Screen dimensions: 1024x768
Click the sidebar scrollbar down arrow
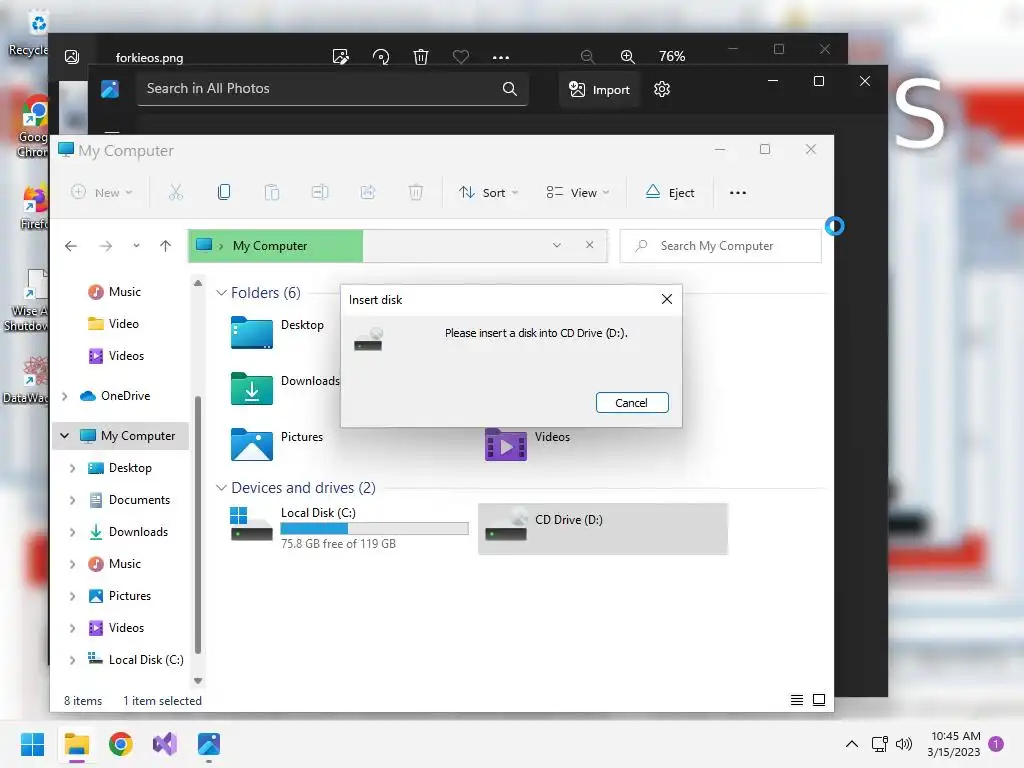[198, 680]
